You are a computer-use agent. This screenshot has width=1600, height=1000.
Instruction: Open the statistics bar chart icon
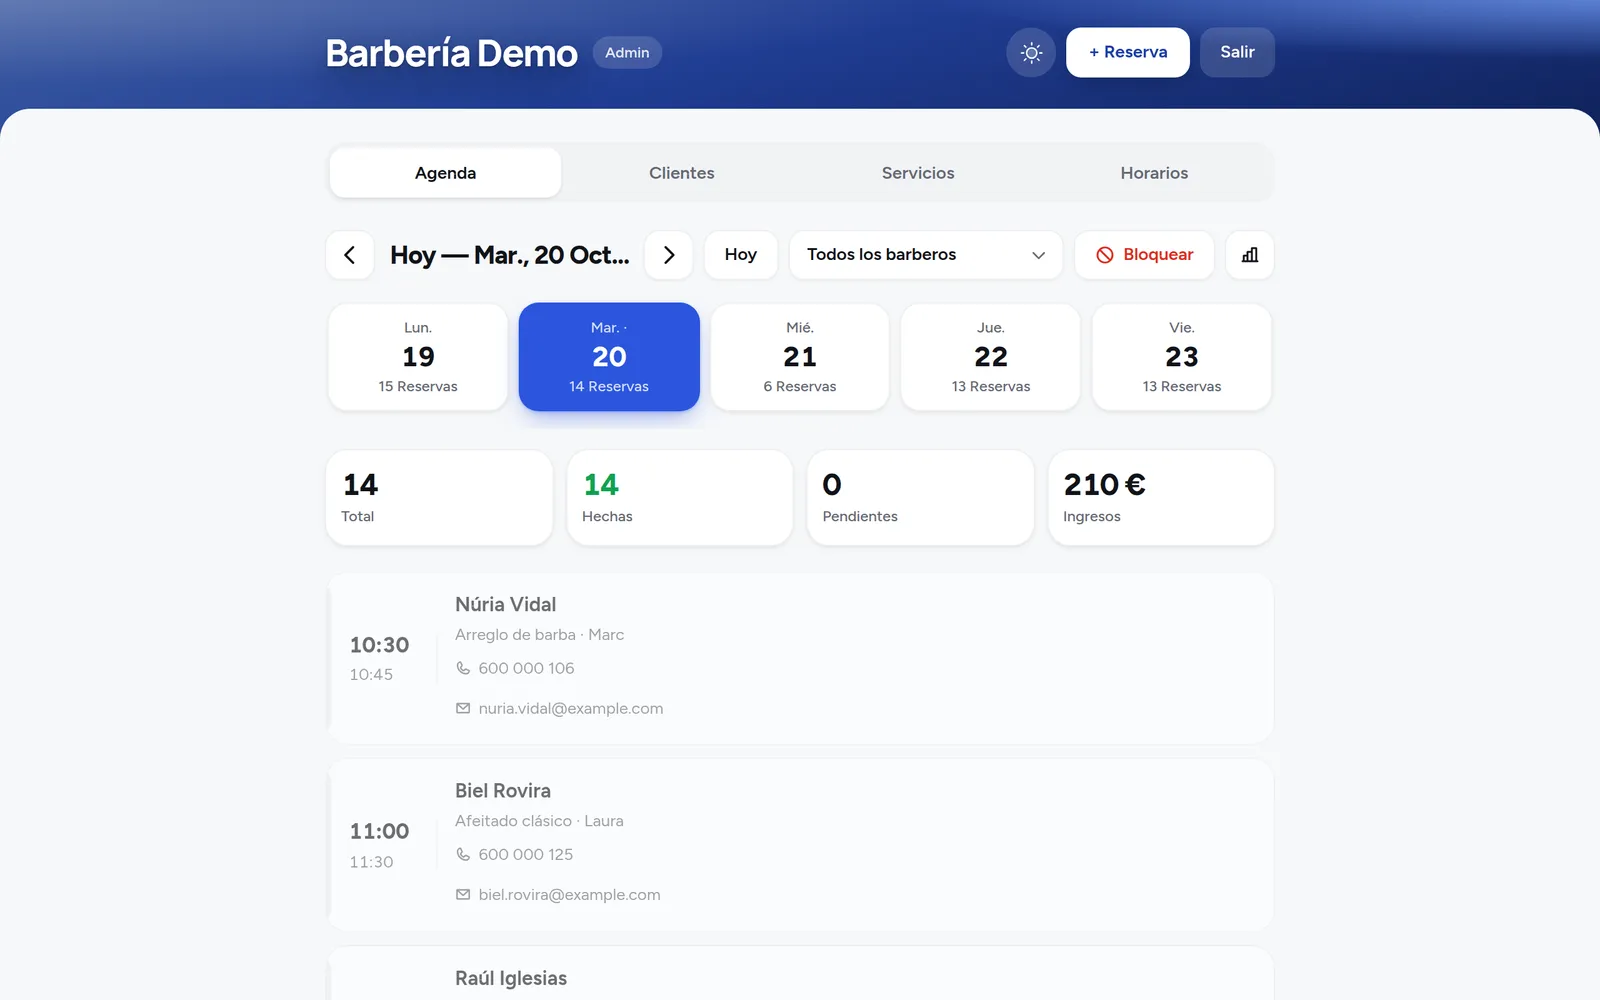point(1250,255)
